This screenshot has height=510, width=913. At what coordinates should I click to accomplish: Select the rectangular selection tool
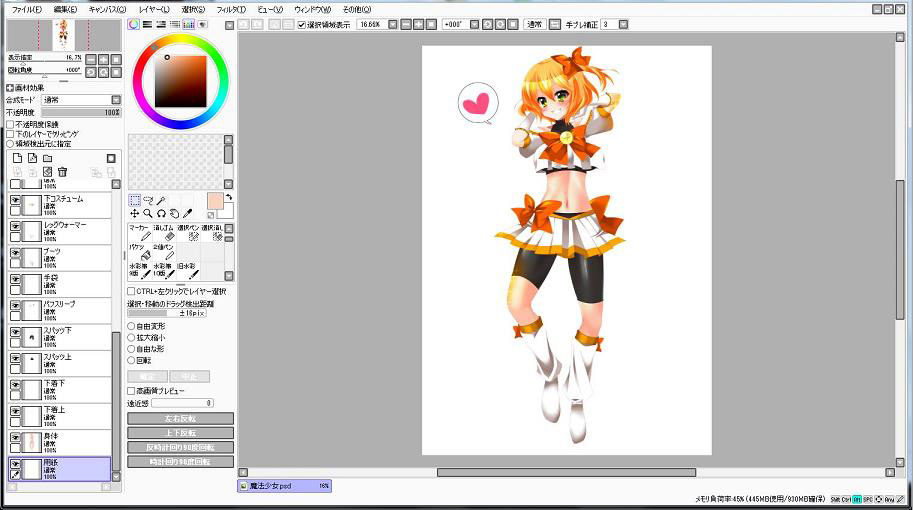coord(134,200)
